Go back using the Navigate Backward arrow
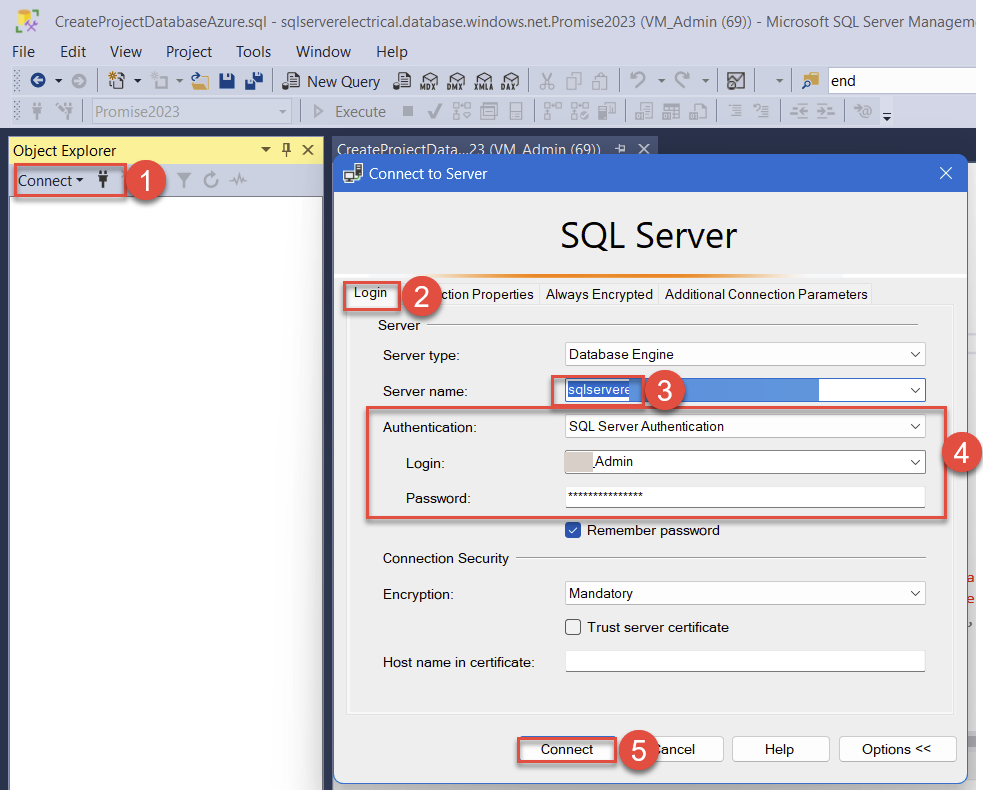This screenshot has width=983, height=790. [x=38, y=80]
